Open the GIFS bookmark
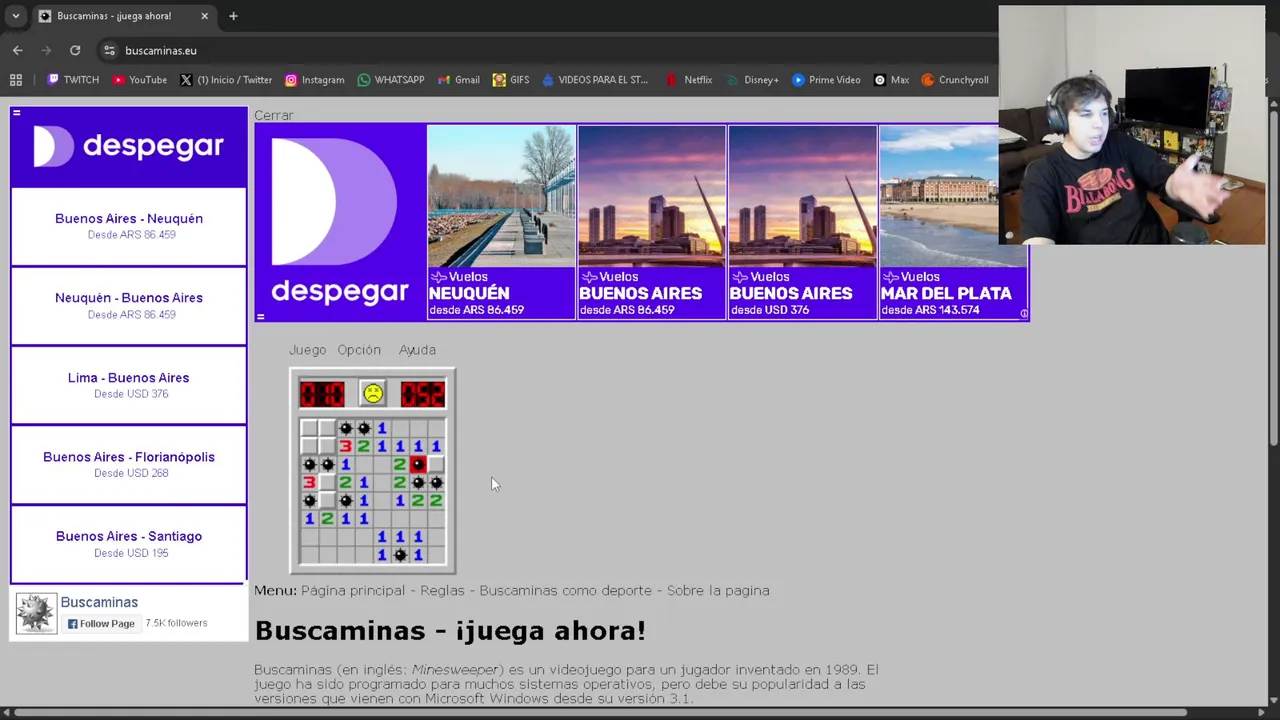 coord(510,80)
